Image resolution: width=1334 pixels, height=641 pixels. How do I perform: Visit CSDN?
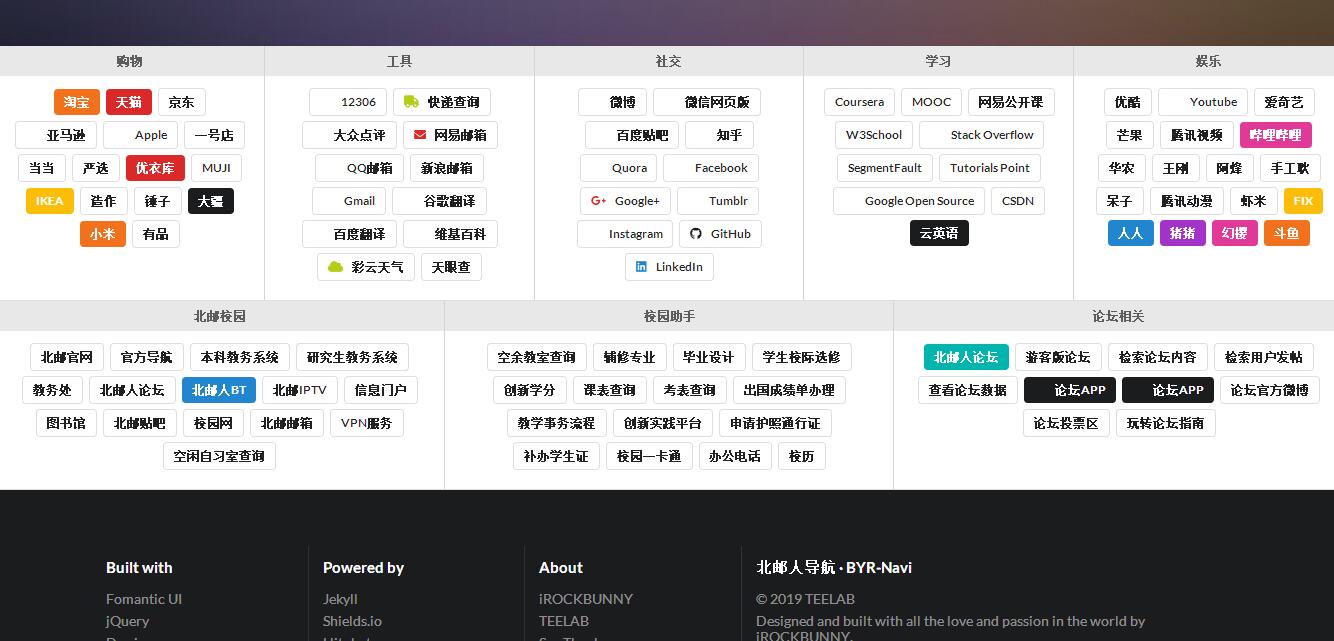[1018, 201]
